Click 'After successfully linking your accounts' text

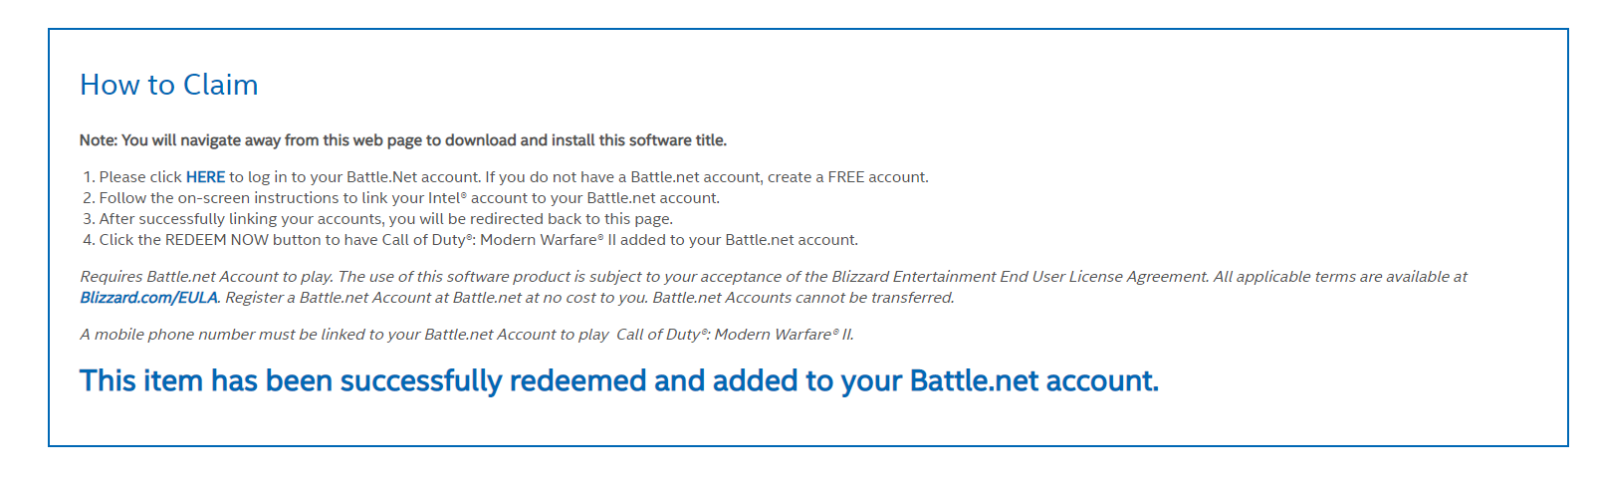[242, 219]
